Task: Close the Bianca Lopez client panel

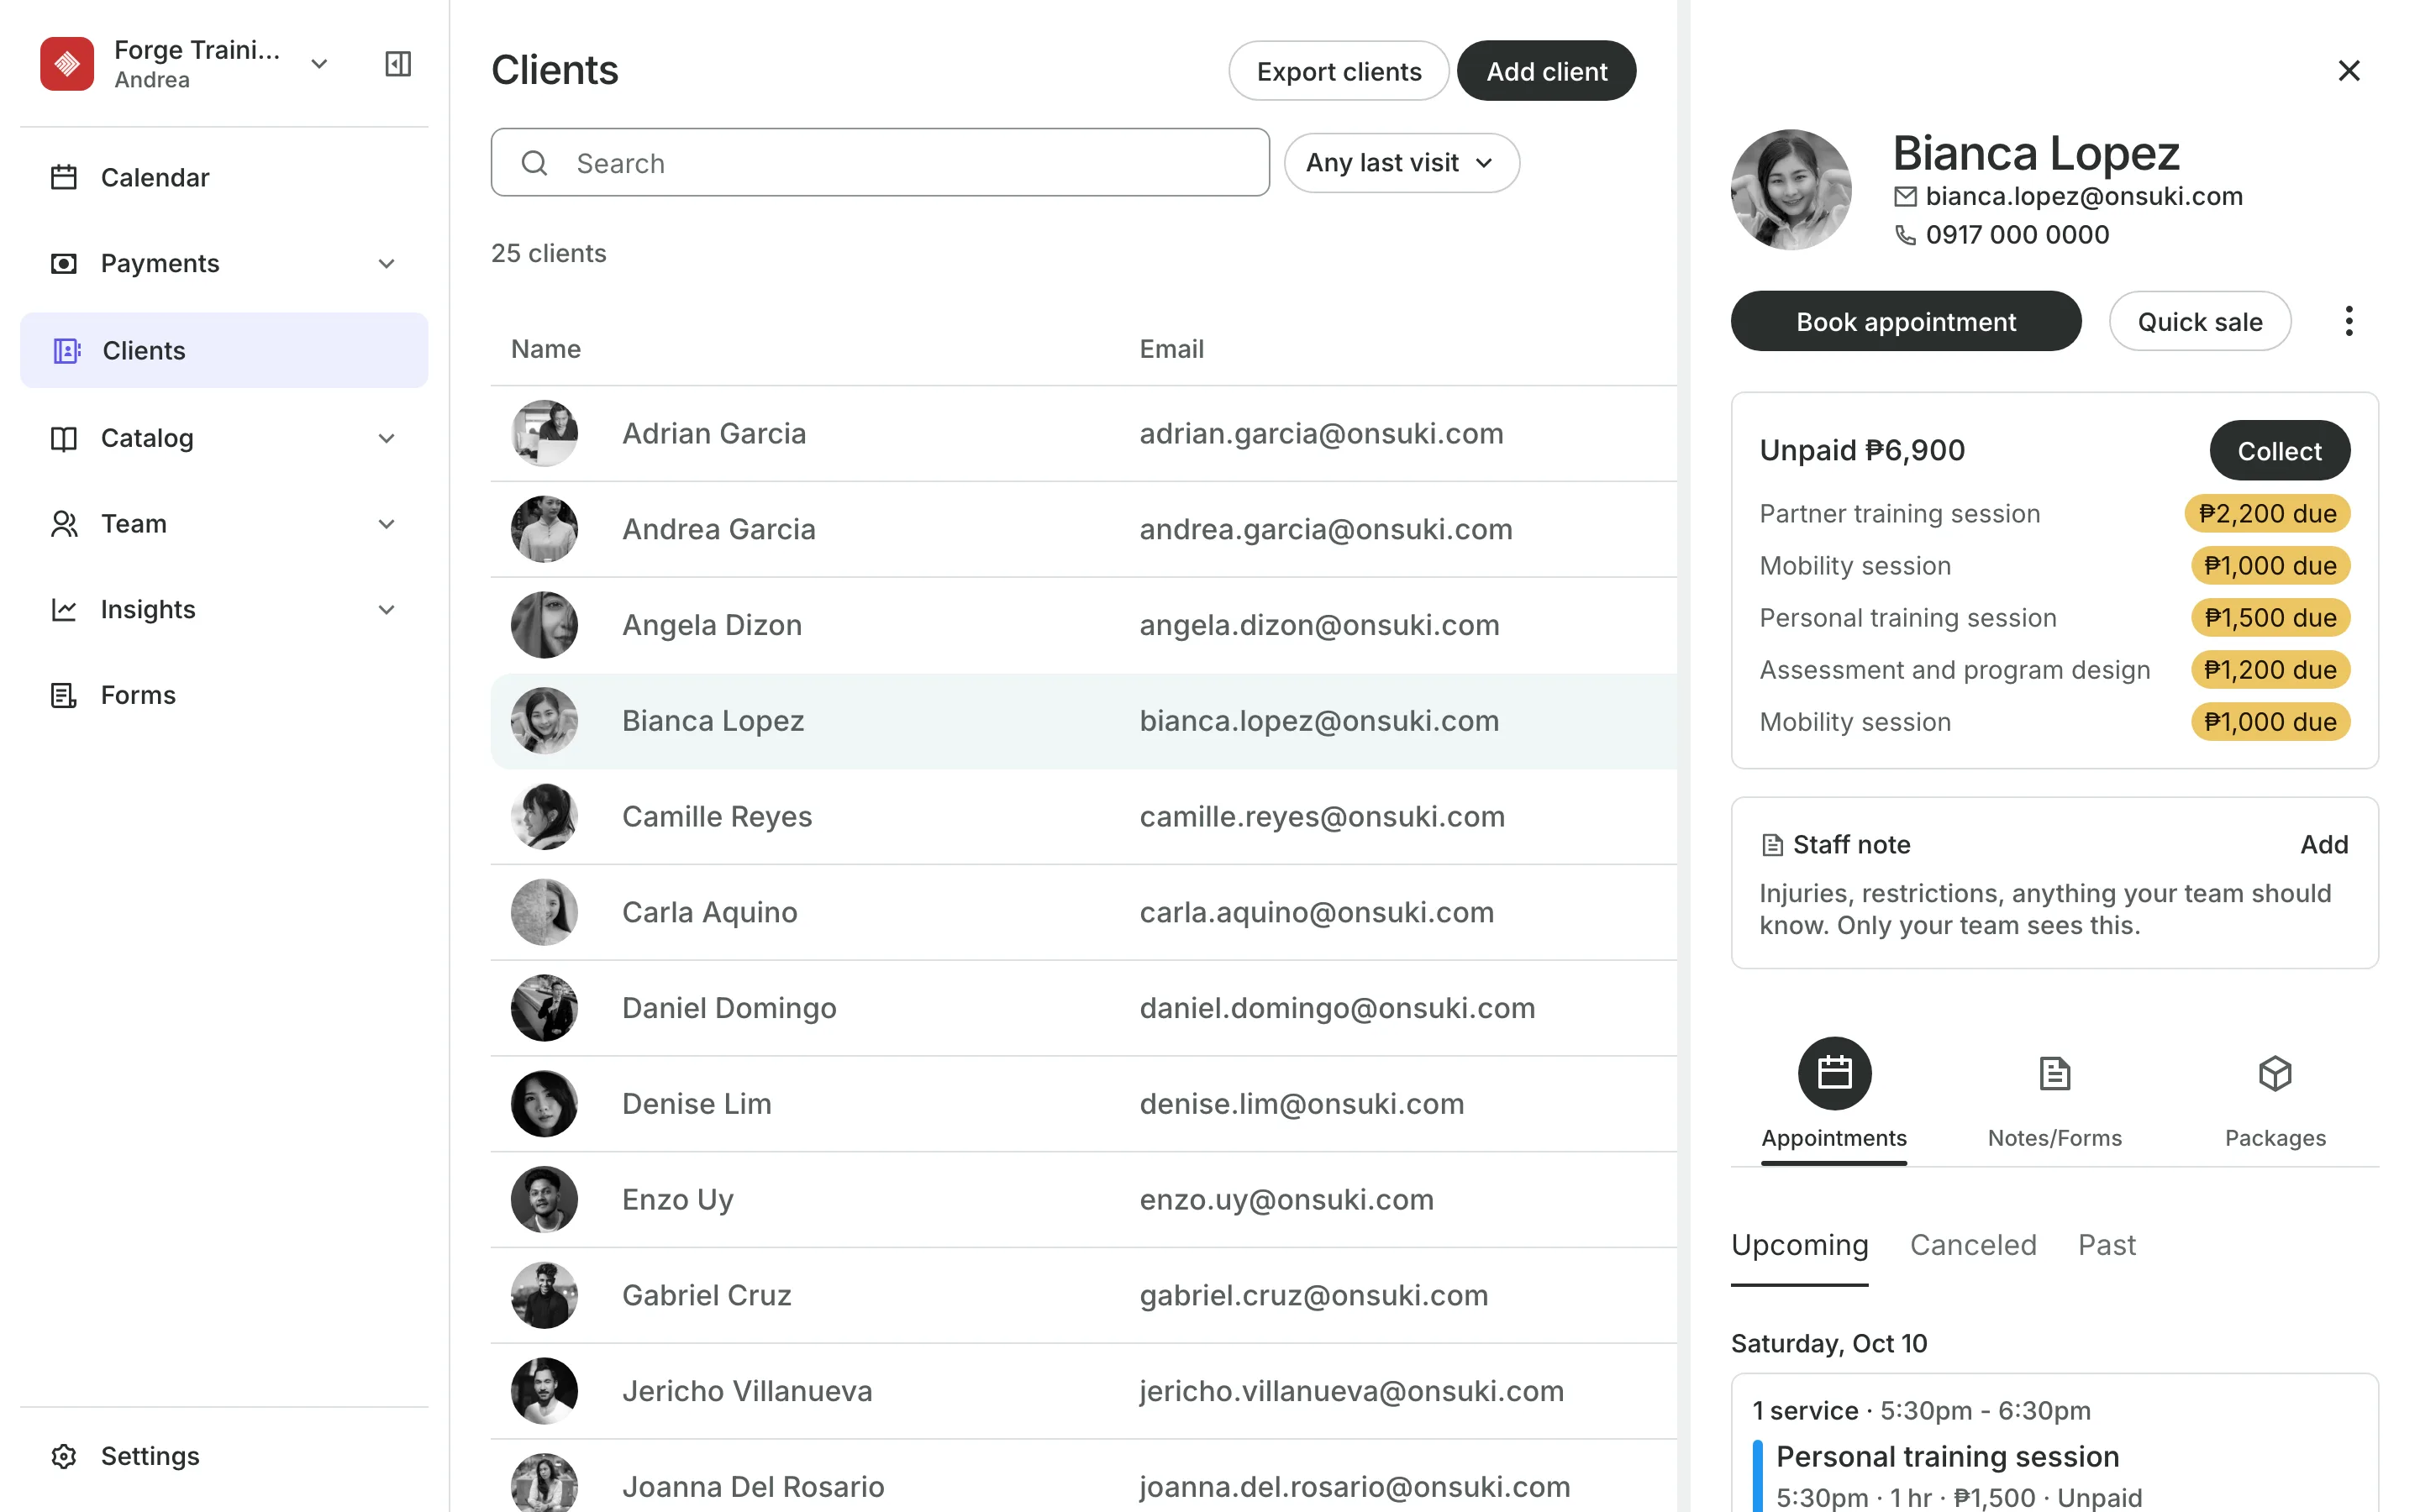Action: click(2349, 70)
